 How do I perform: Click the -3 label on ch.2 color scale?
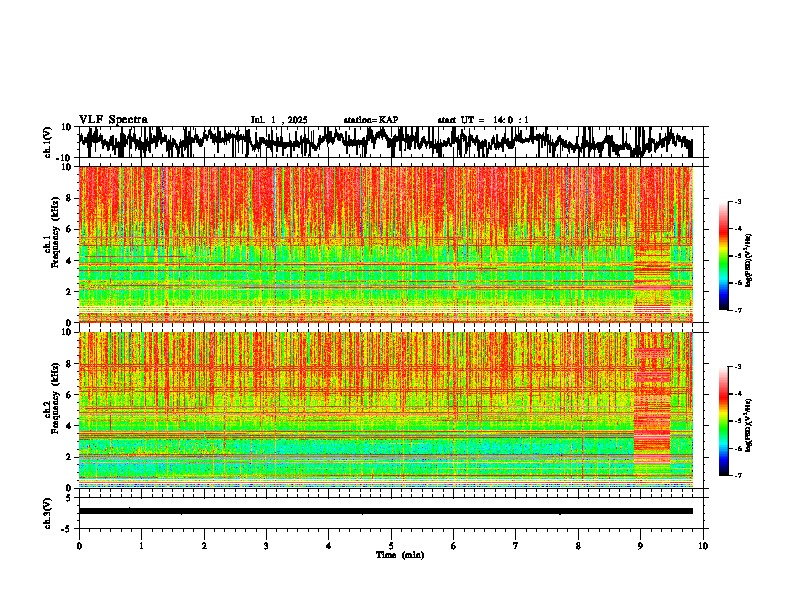tap(737, 367)
